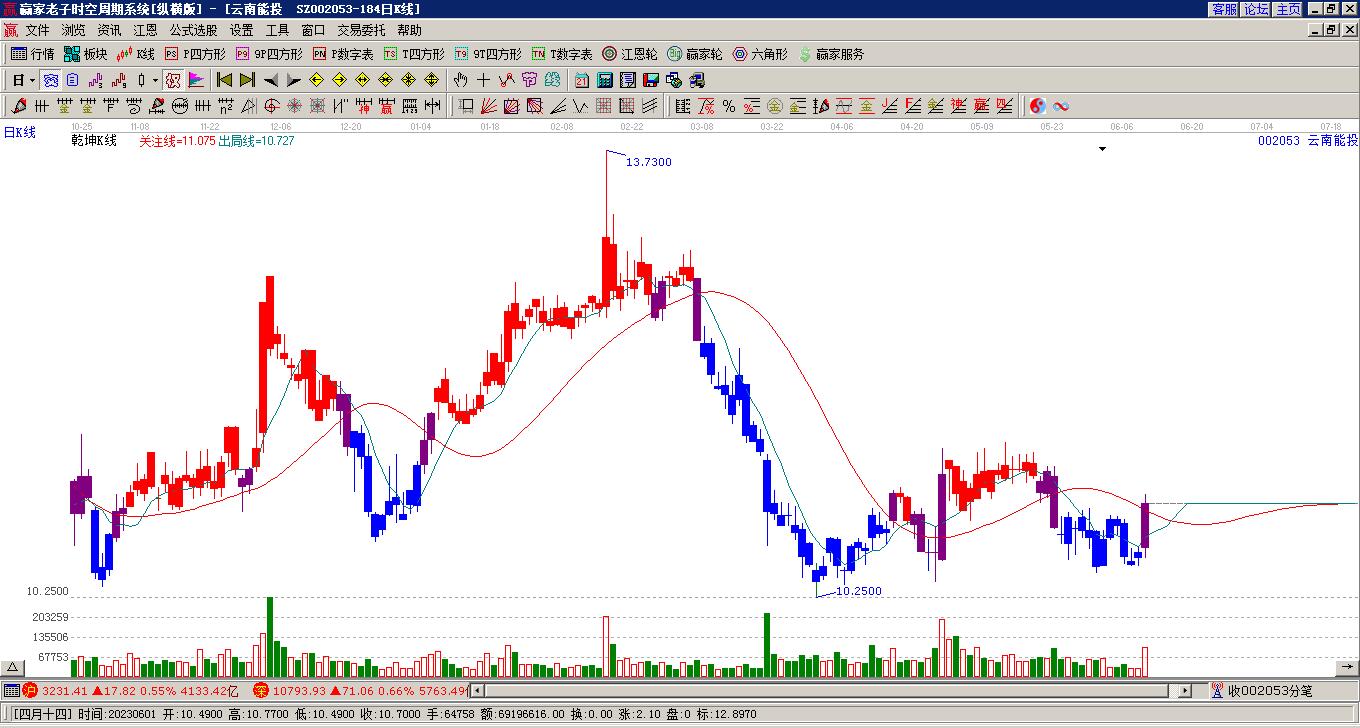Open the 9T四方形 tool
Viewport: 1360px width, 728px height.
[489, 54]
